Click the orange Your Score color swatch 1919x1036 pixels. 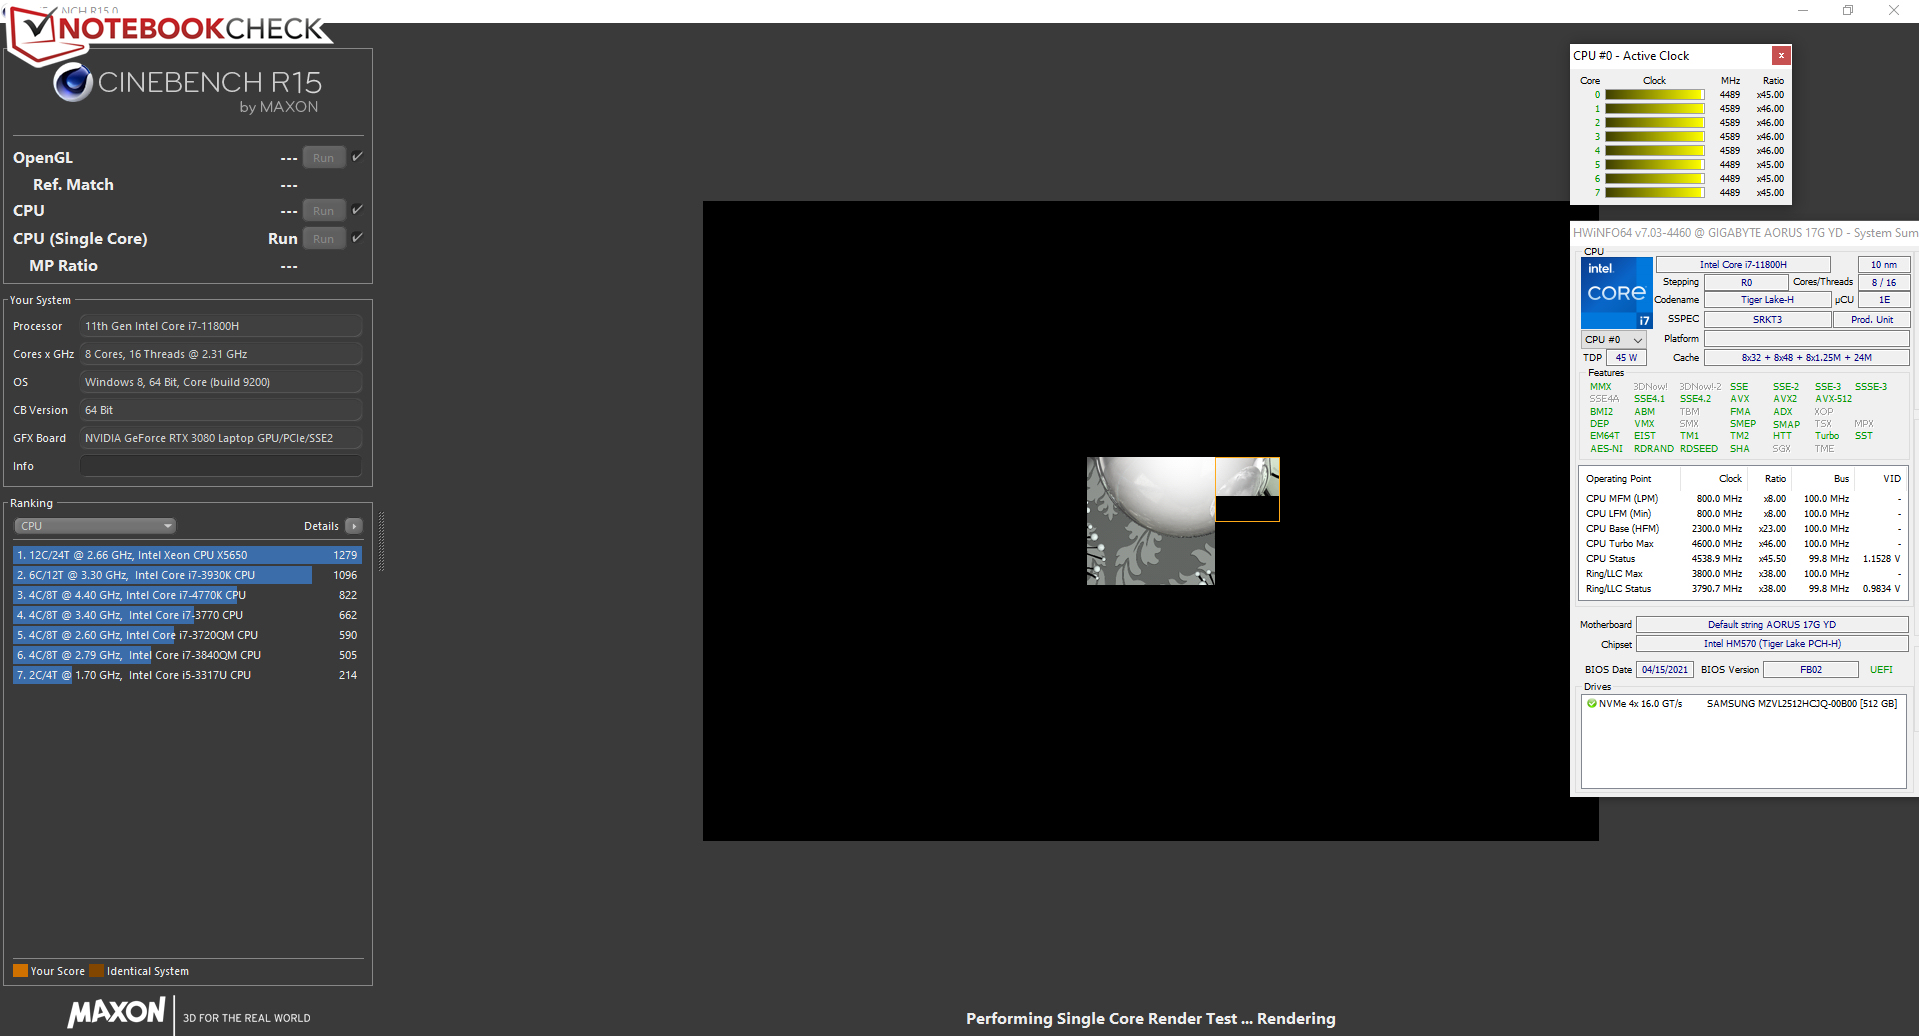pyautogui.click(x=20, y=971)
